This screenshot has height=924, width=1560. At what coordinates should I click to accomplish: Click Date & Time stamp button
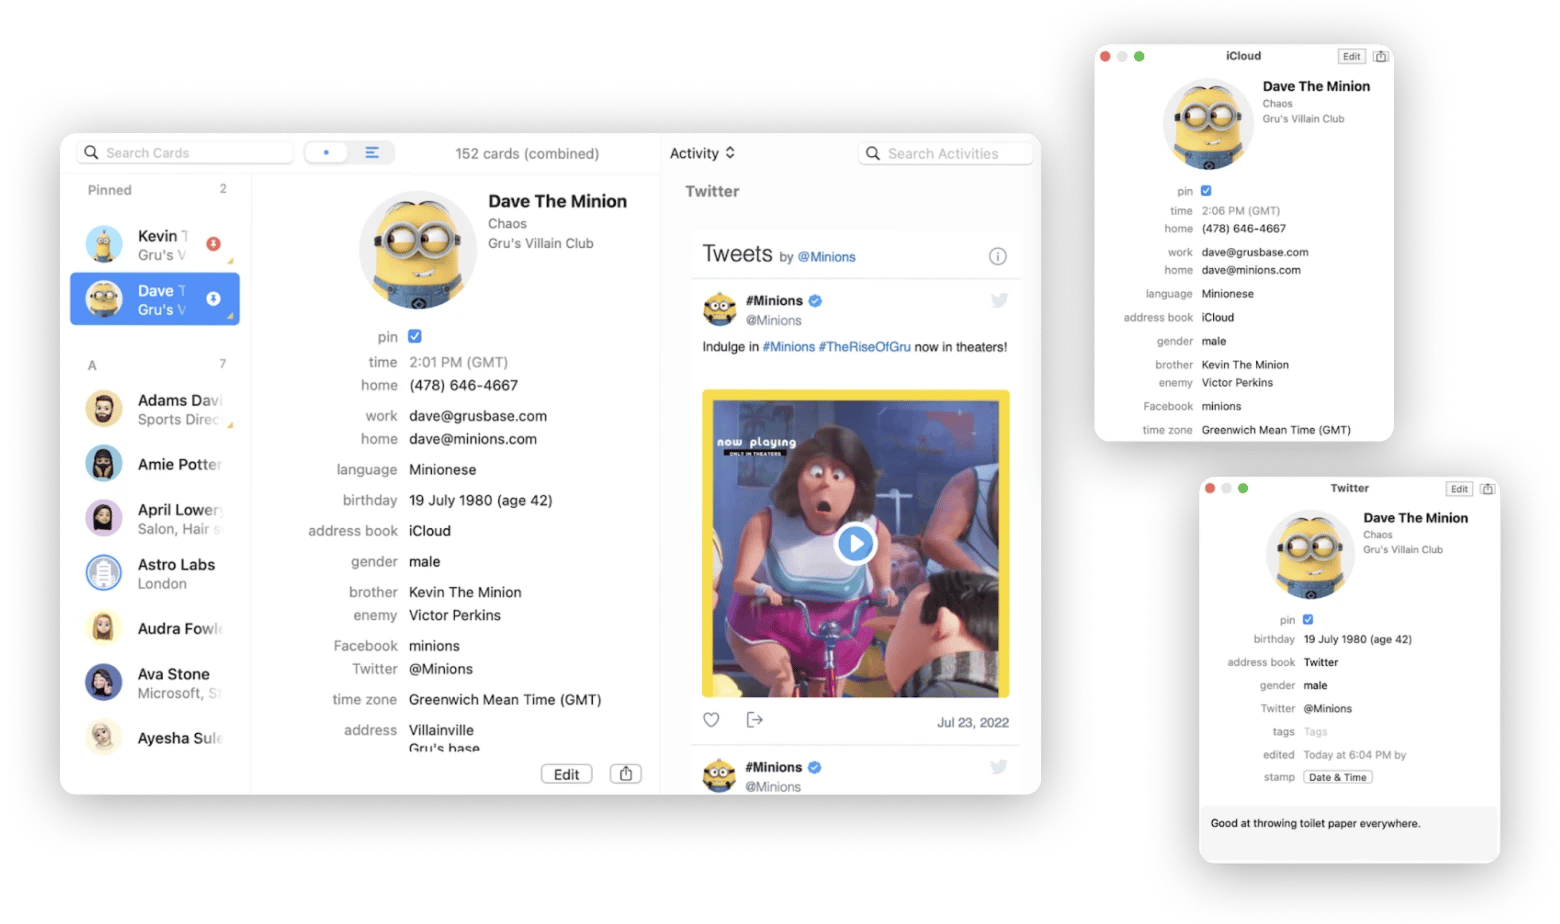tap(1338, 778)
